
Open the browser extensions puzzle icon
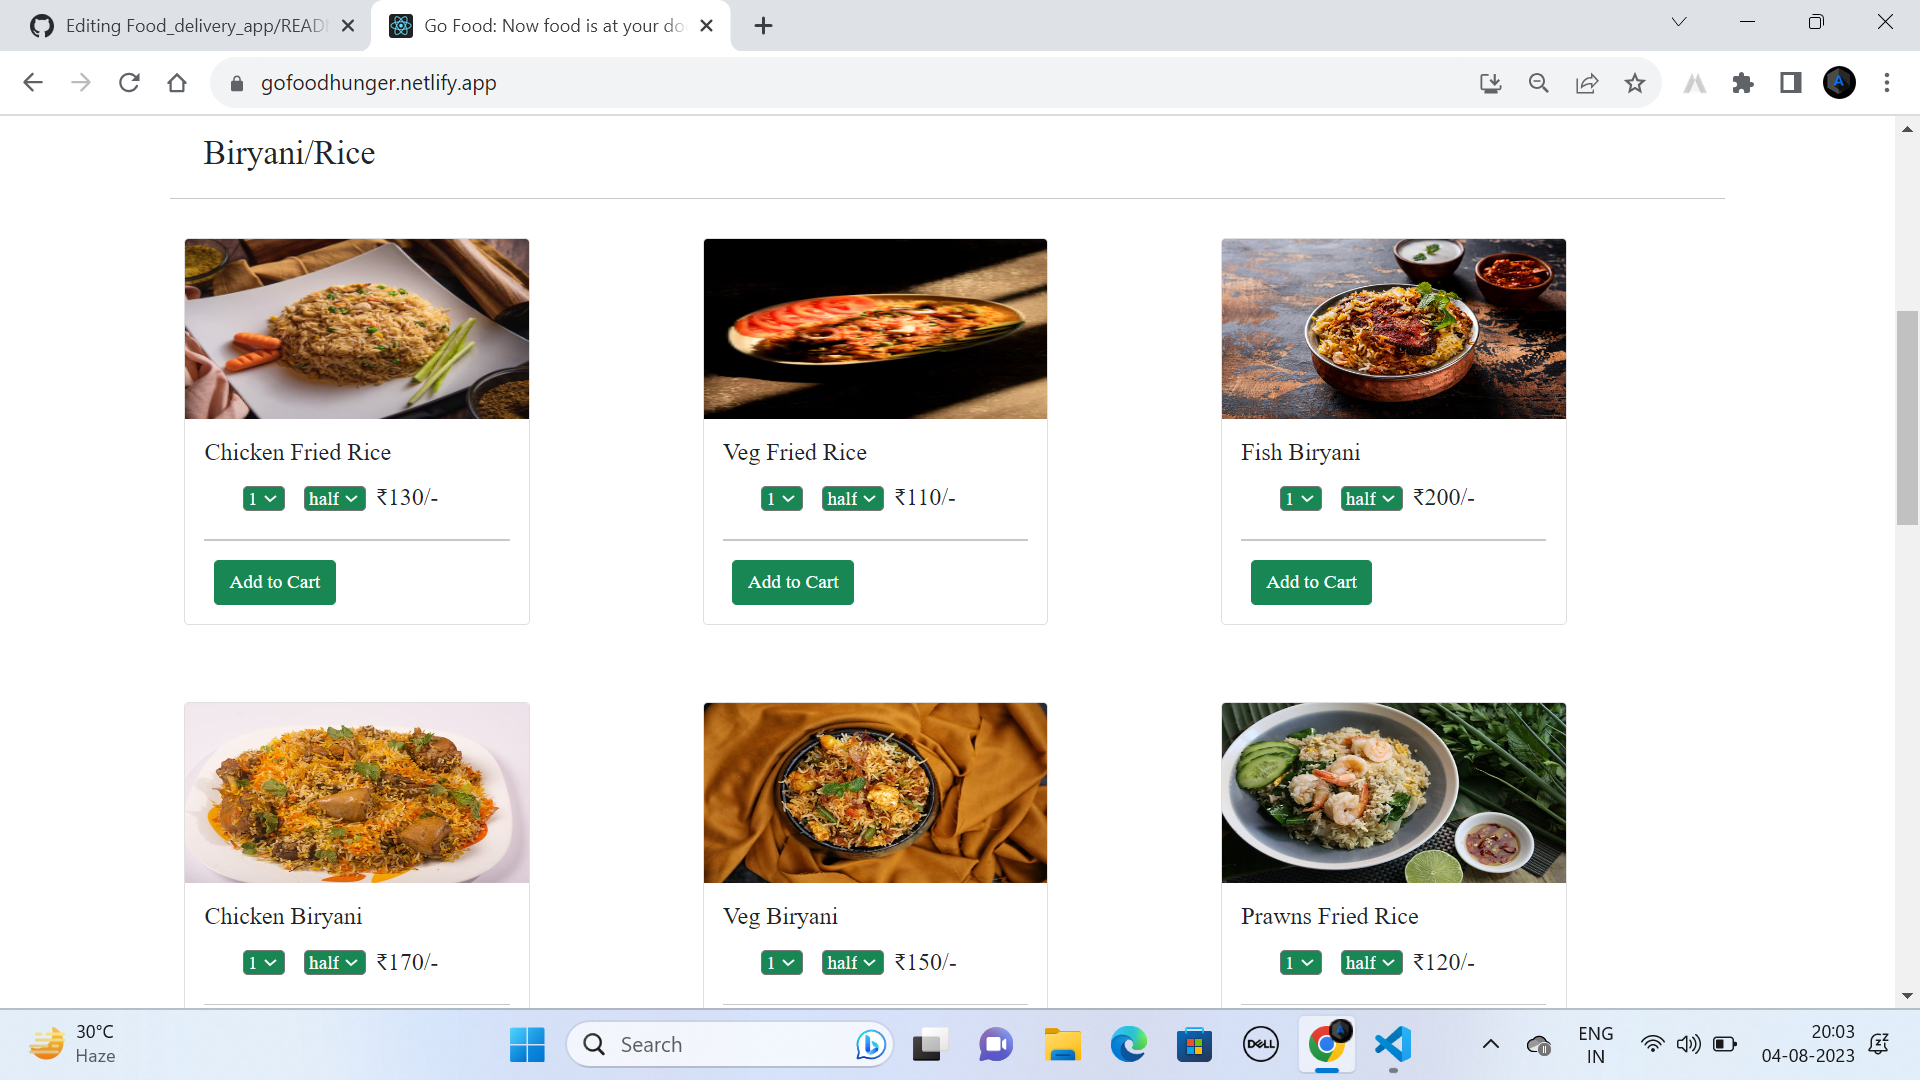pos(1743,83)
